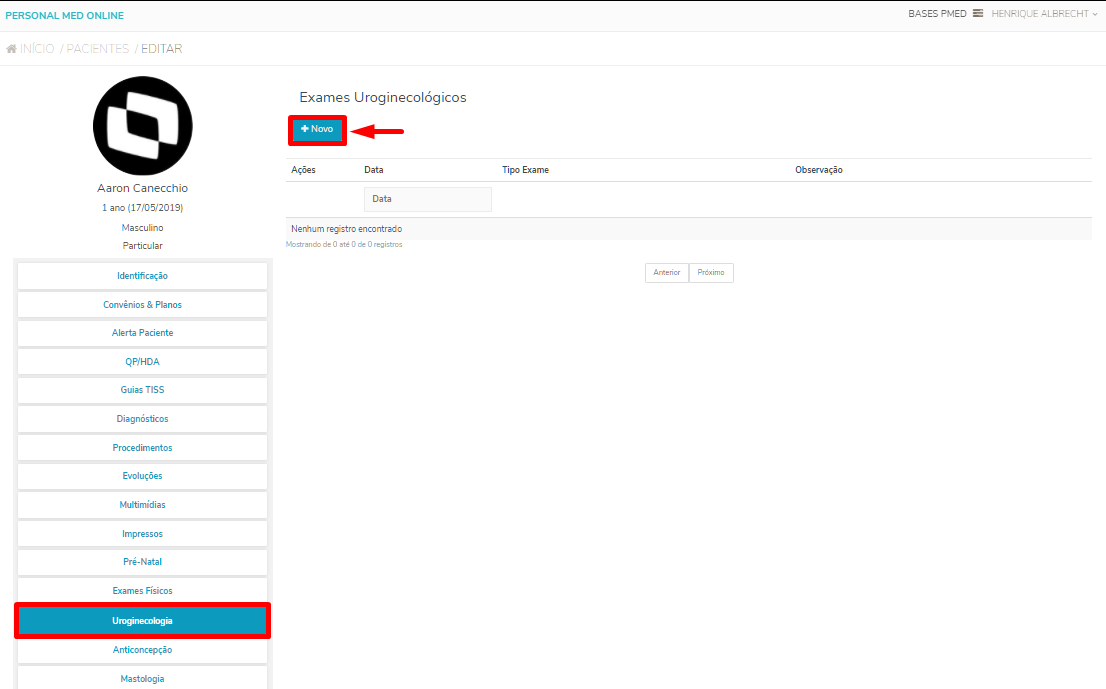Click the Ações column header
This screenshot has height=689, width=1106.
[303, 170]
